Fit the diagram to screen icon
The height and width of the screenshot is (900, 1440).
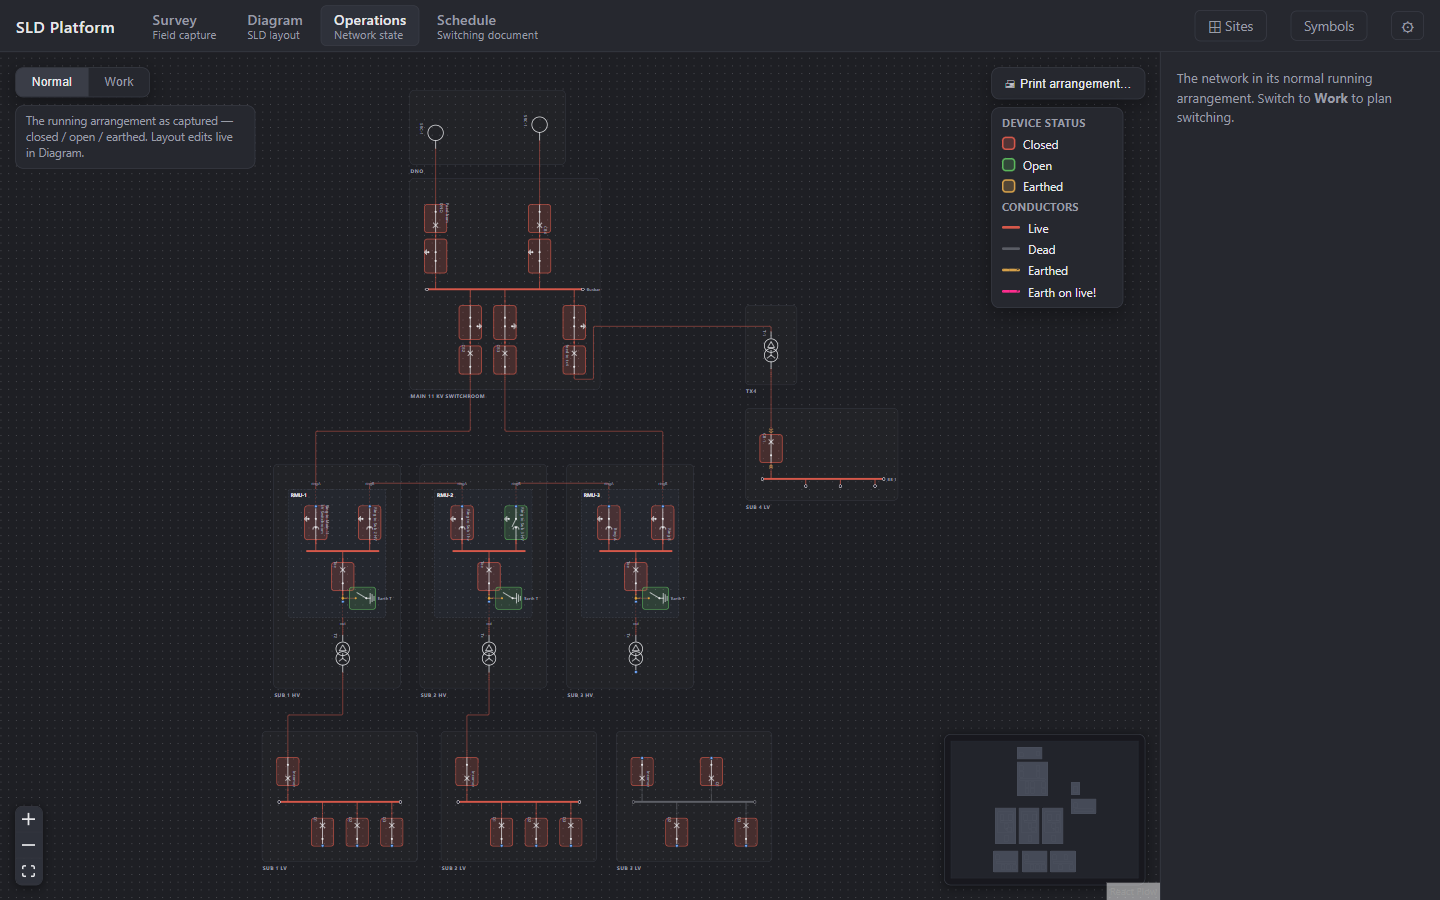(x=28, y=871)
